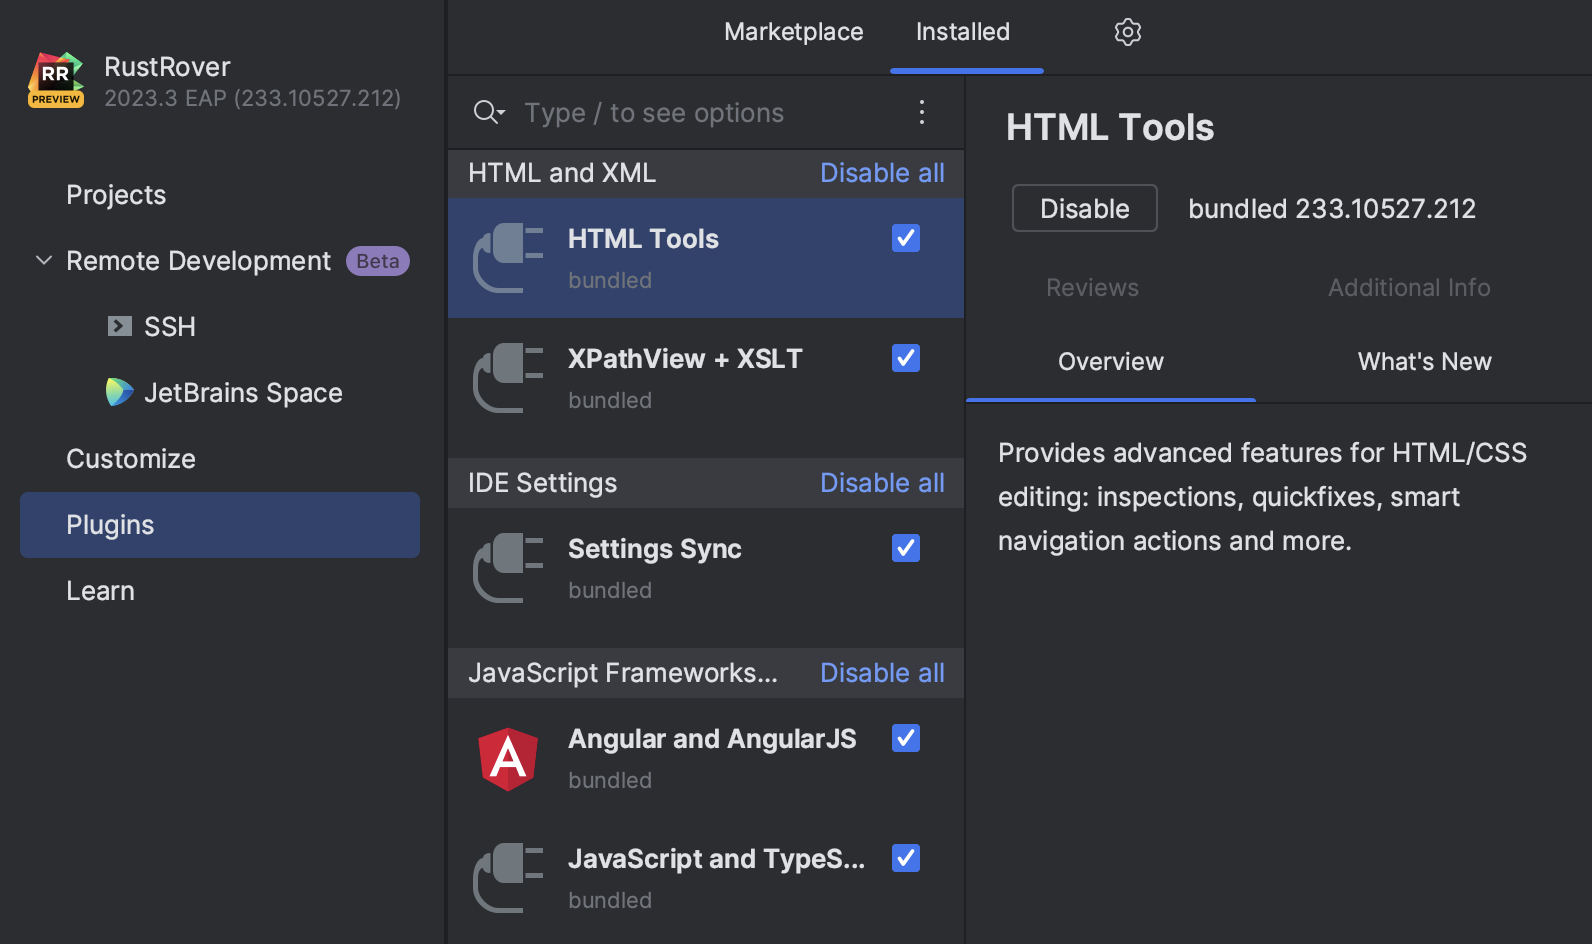
Task: Click the plugins settings gear icon
Action: coord(1127,32)
